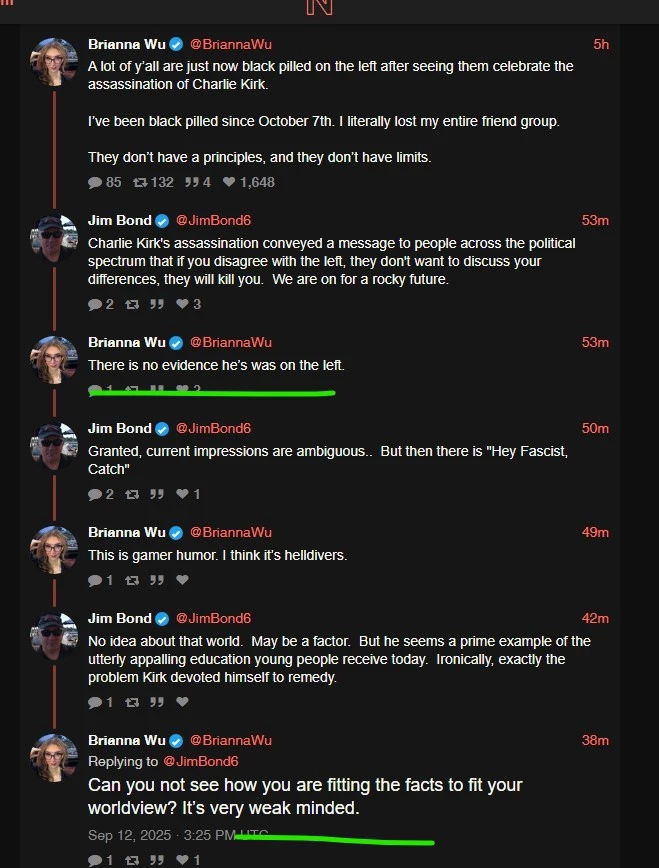Open the "5h" timestamp link
The image size is (659, 868).
click(600, 44)
